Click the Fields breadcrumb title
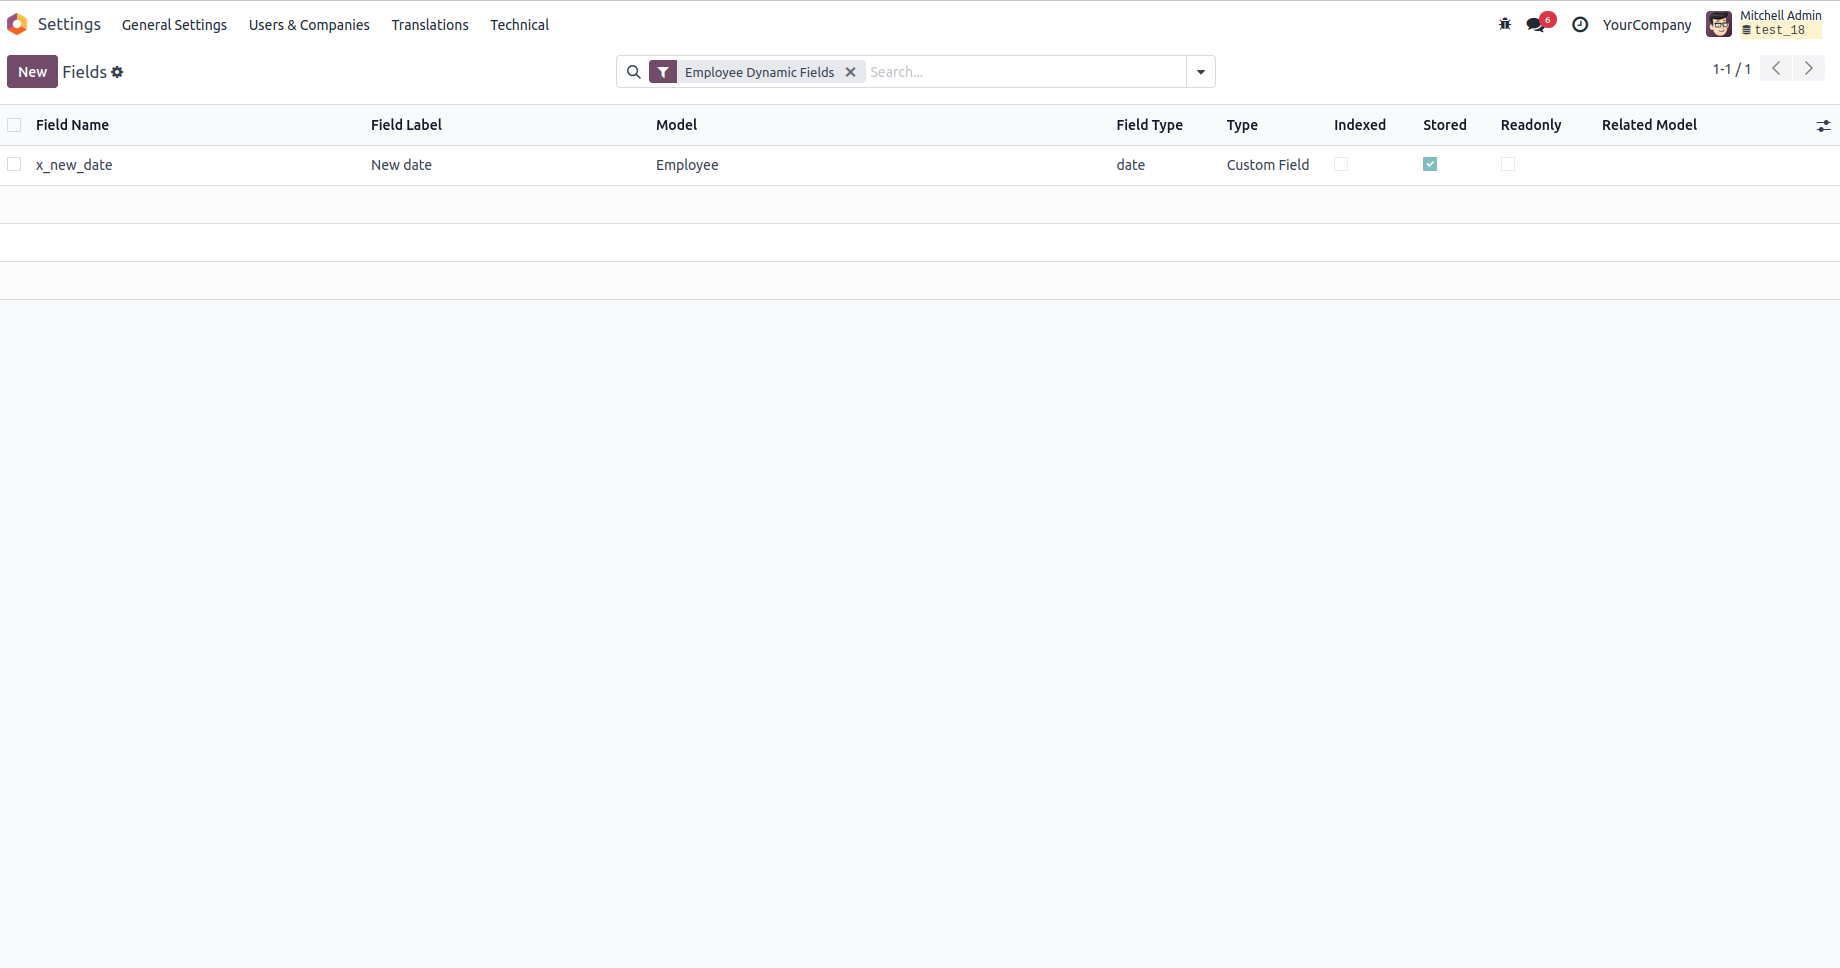Screen dimensions: 1840x968 click(x=84, y=72)
